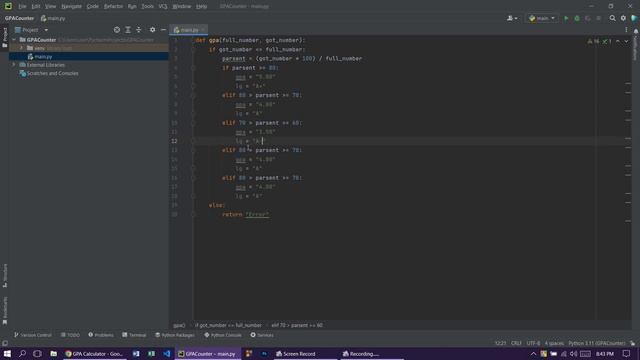Open the File menu
The height and width of the screenshot is (360, 640).
(x=22, y=7)
